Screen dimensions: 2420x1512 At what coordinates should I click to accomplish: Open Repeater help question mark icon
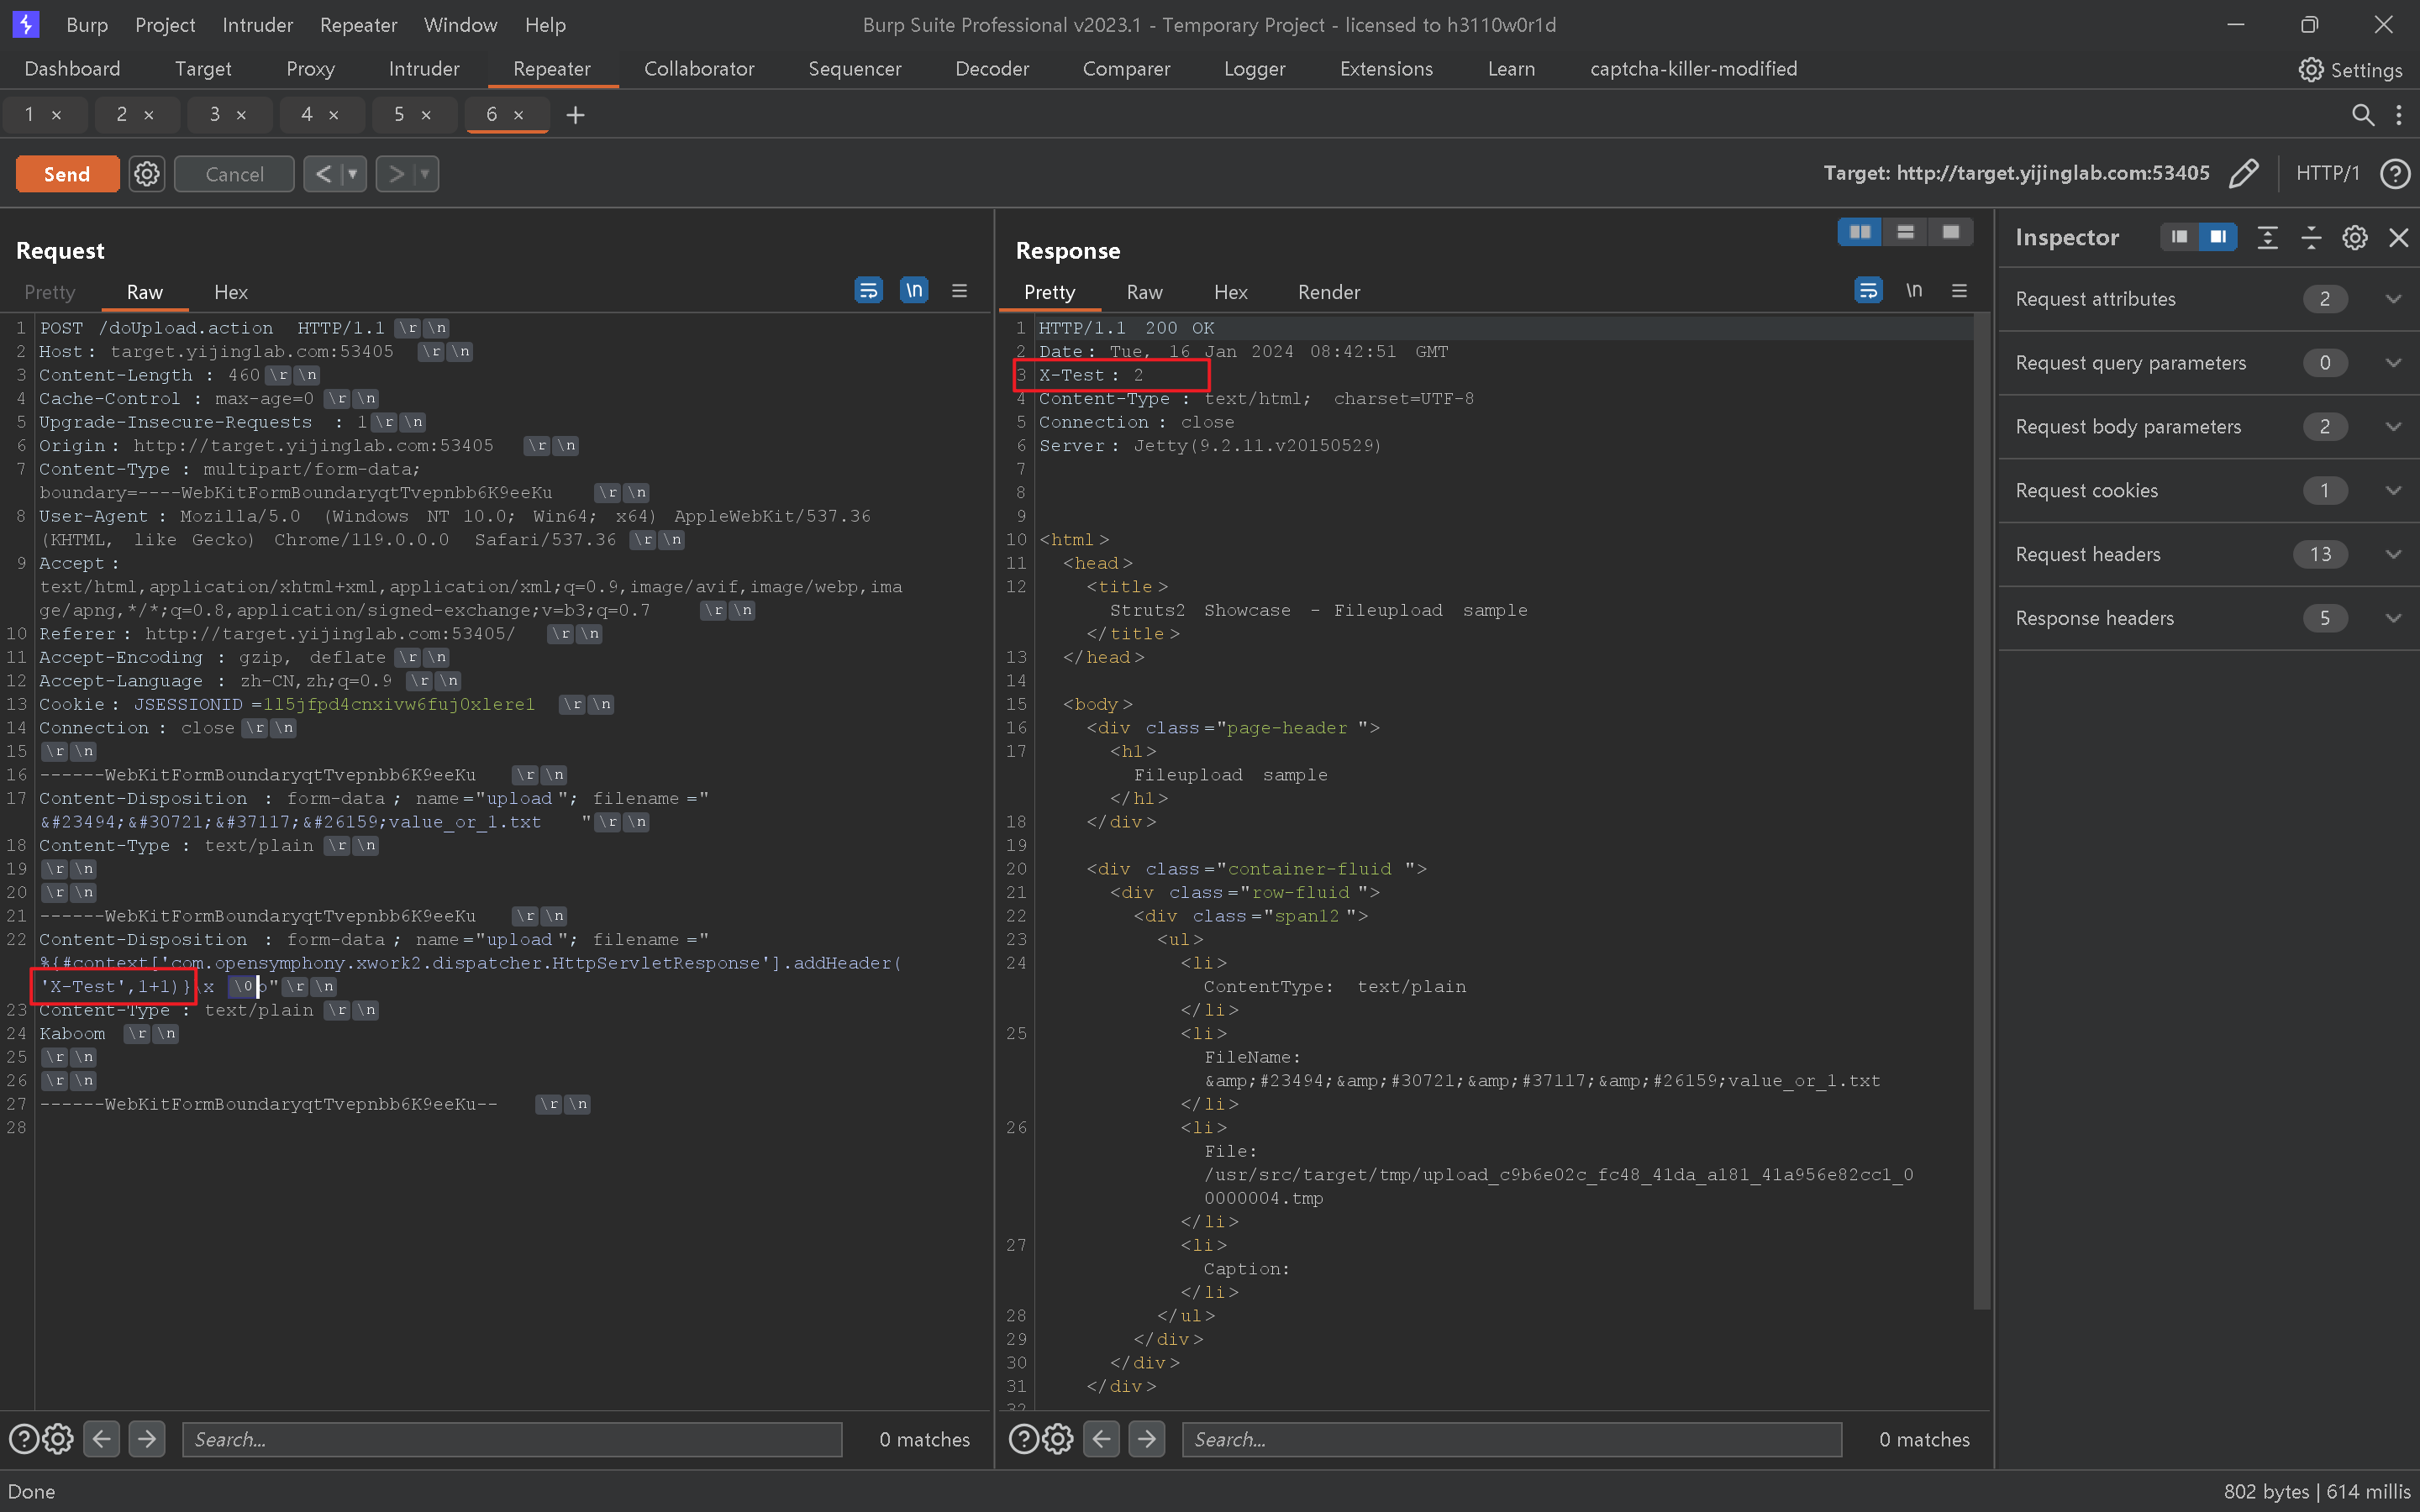click(2395, 173)
